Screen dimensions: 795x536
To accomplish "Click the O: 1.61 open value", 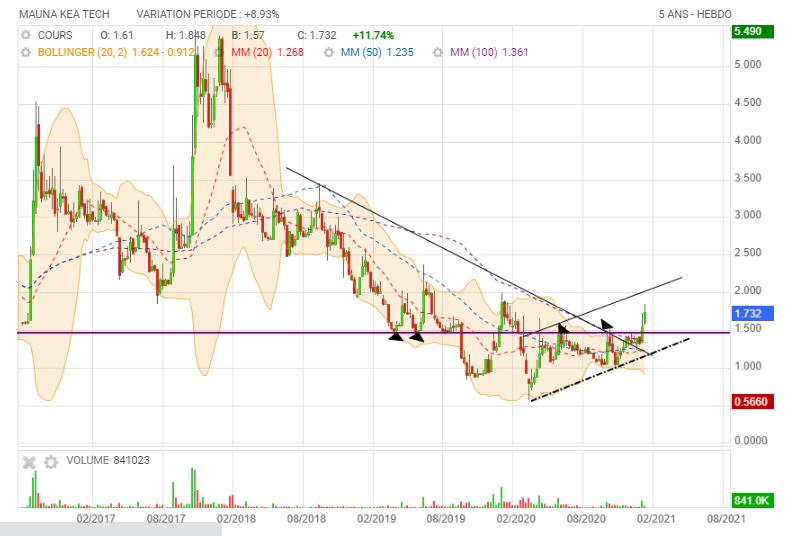I will pyautogui.click(x=117, y=35).
